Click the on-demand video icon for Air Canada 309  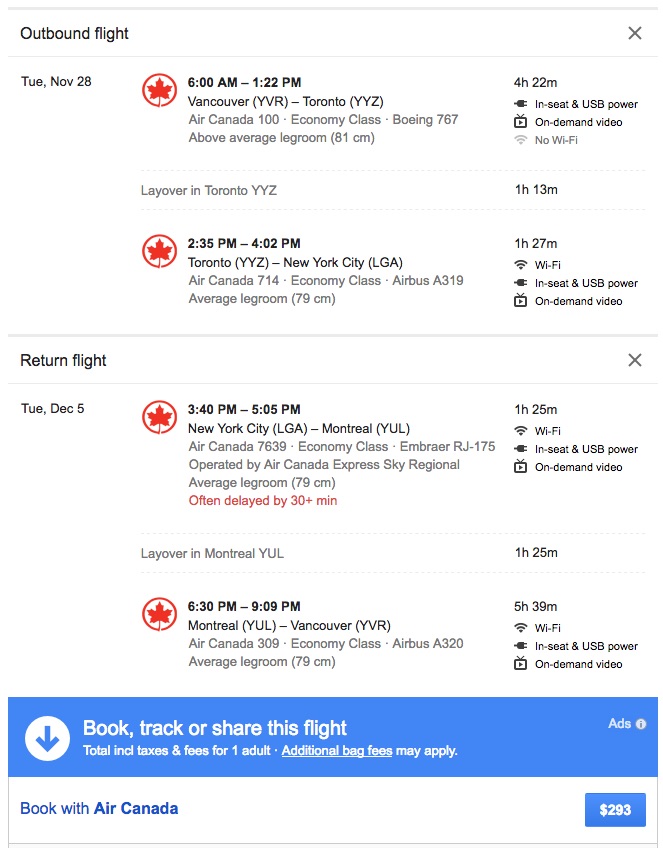520,664
